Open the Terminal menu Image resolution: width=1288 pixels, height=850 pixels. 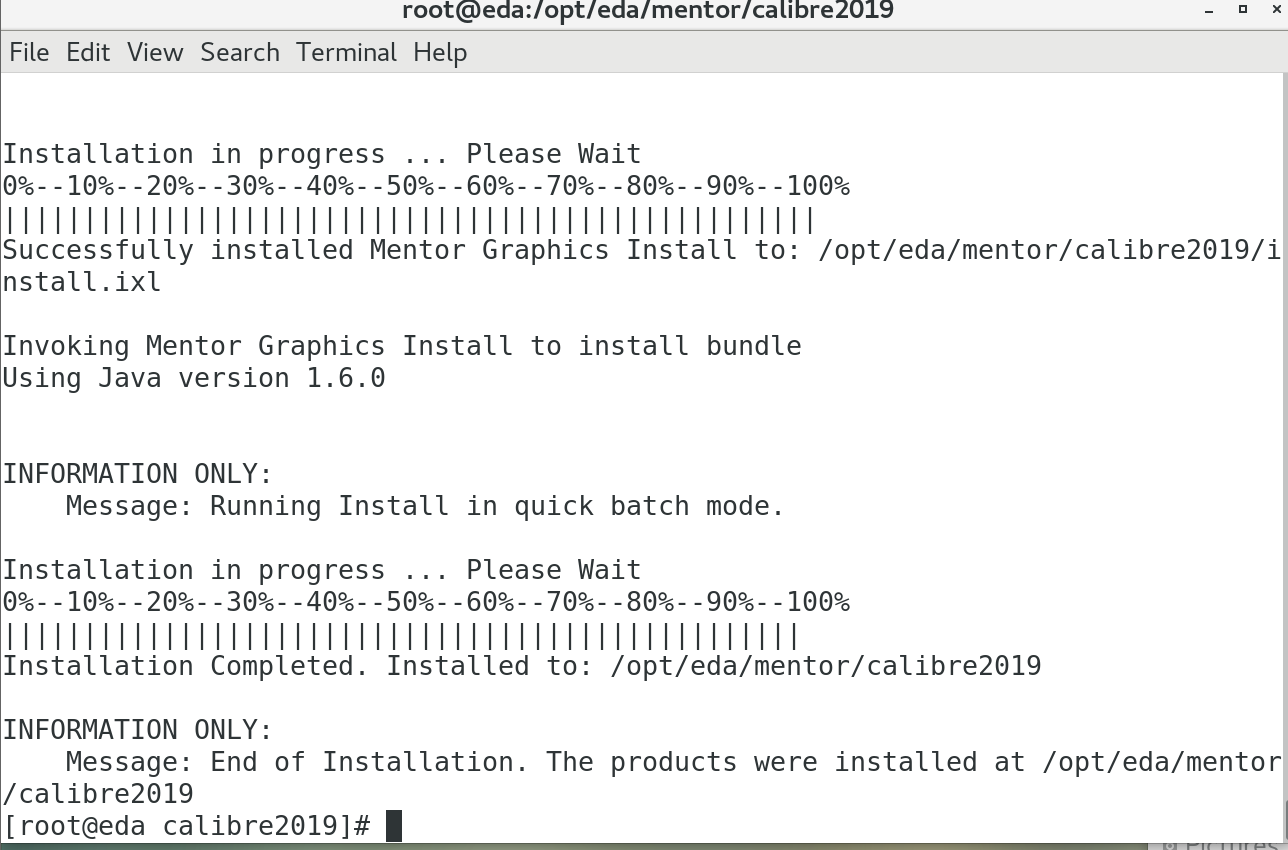coord(346,52)
